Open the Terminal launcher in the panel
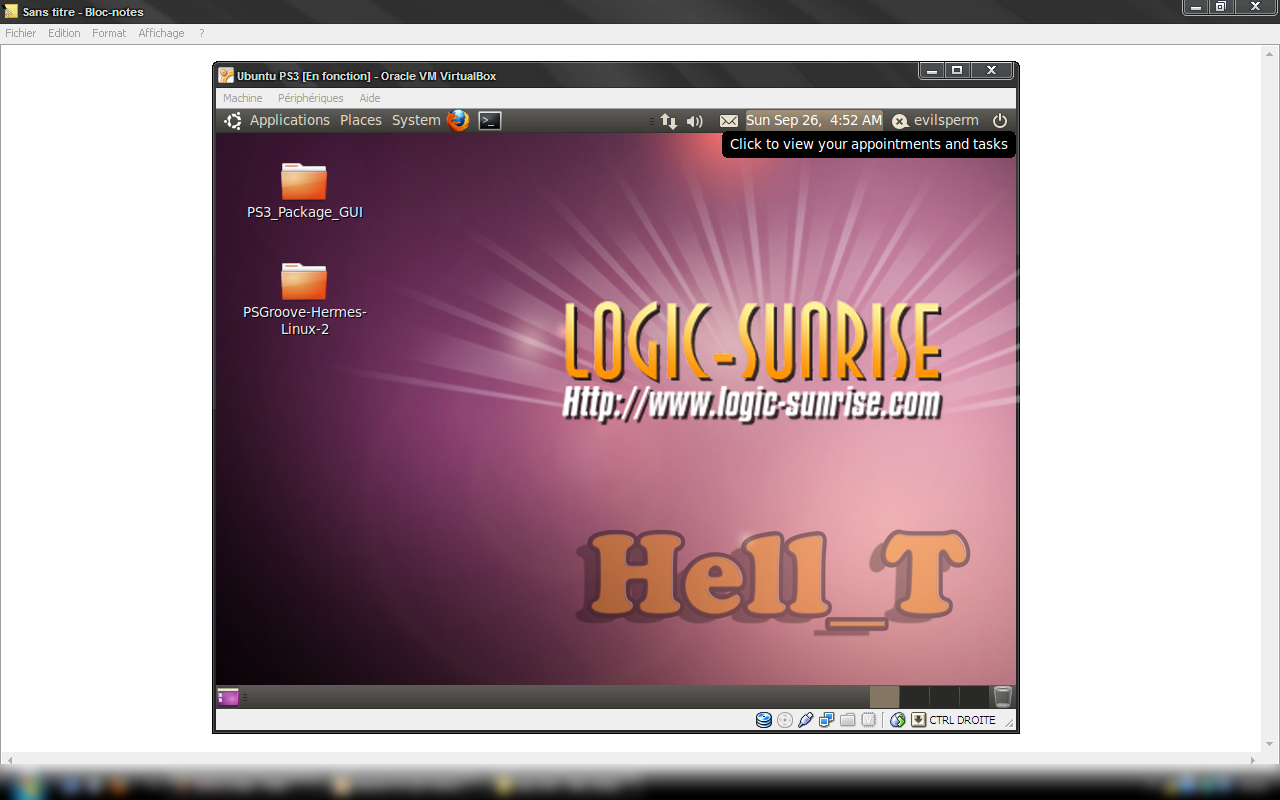Image resolution: width=1280 pixels, height=800 pixels. [x=489, y=120]
